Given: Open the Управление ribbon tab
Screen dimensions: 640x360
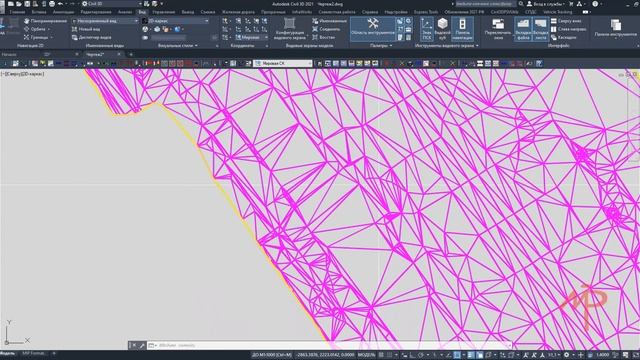Looking at the screenshot, I should [x=163, y=12].
